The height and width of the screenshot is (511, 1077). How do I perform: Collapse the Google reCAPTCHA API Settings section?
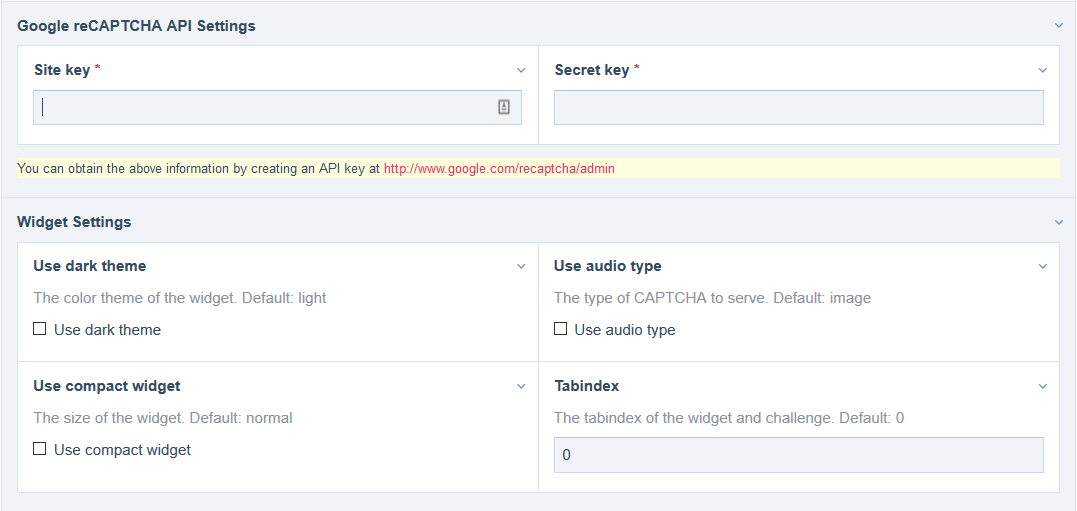1059,26
